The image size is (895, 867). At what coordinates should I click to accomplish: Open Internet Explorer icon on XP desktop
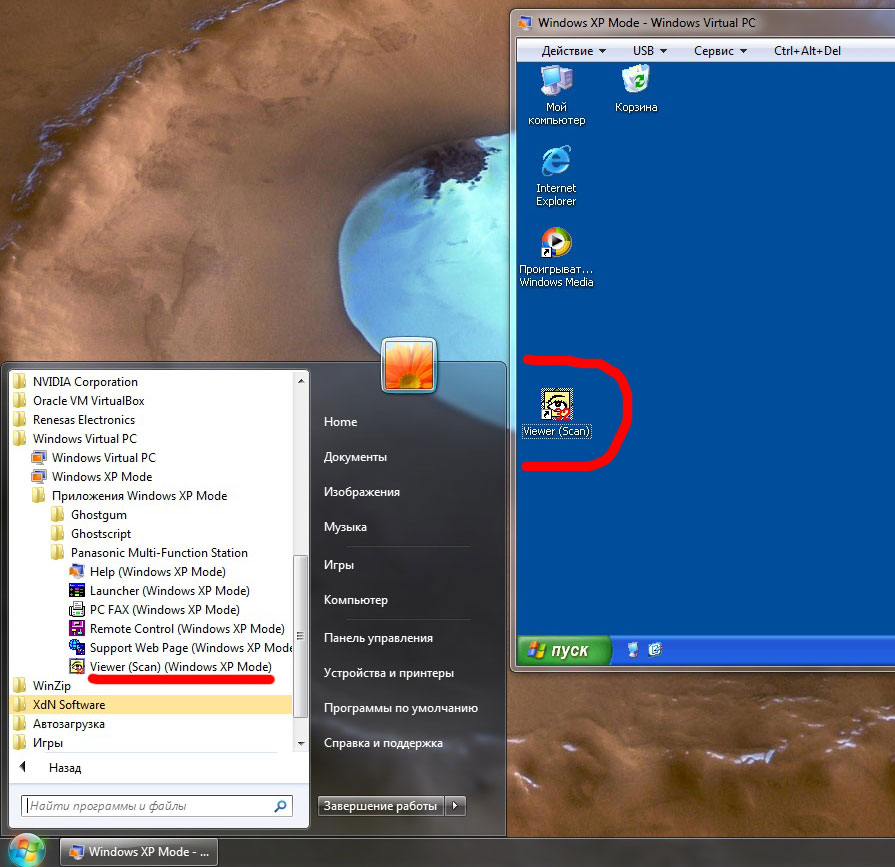[x=556, y=163]
